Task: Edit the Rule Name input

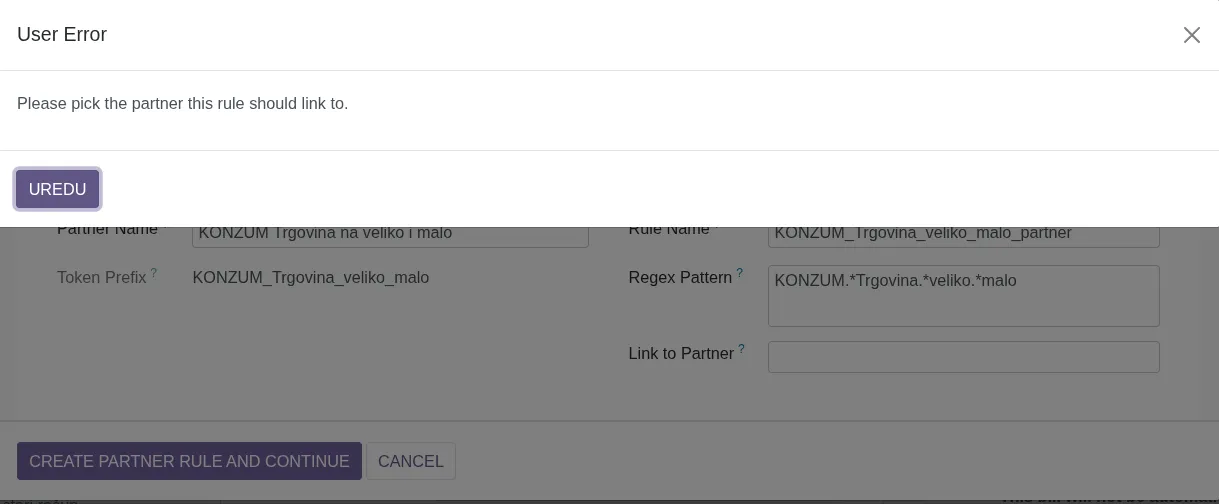Action: point(963,237)
